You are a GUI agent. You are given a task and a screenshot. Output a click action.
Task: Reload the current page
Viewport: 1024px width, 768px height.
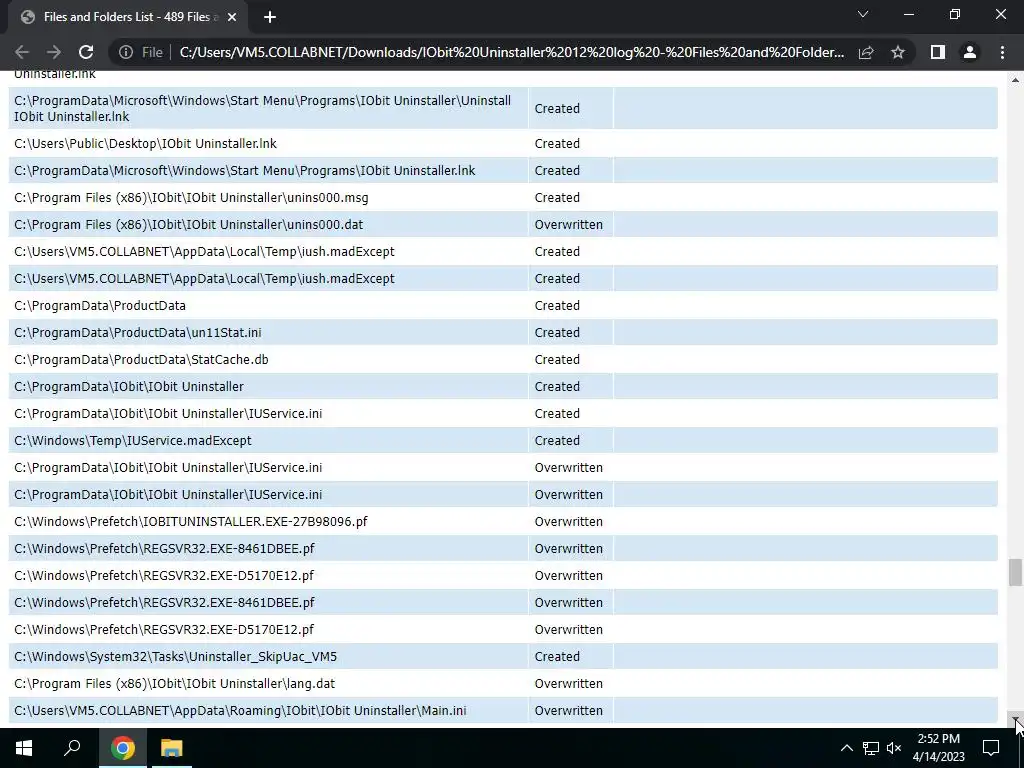click(x=86, y=52)
